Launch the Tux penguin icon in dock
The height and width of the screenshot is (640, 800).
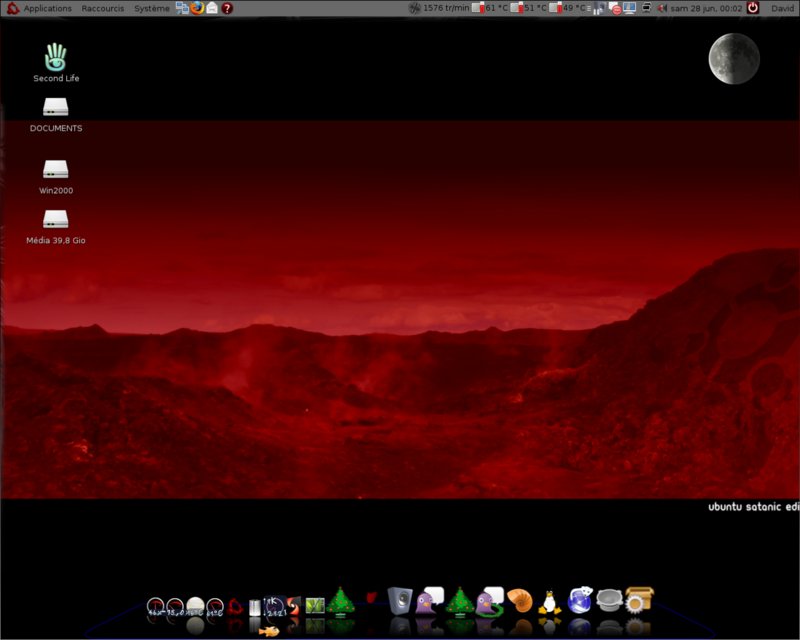point(548,602)
